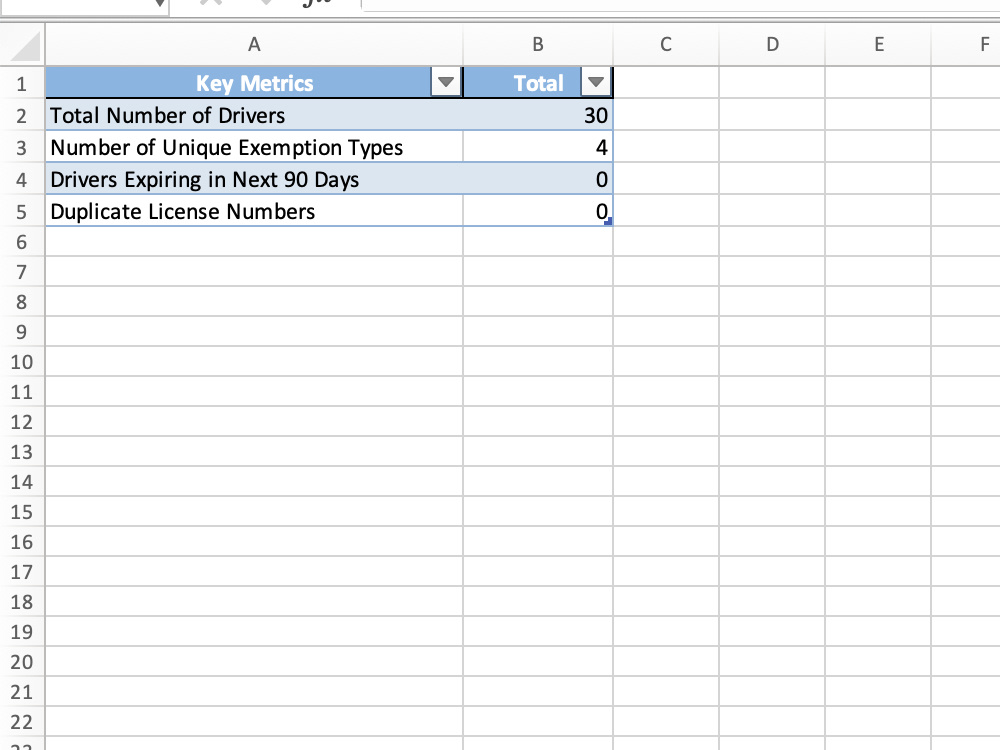The width and height of the screenshot is (1000, 750).
Task: Select row 6 via its row header
Action: (22, 242)
